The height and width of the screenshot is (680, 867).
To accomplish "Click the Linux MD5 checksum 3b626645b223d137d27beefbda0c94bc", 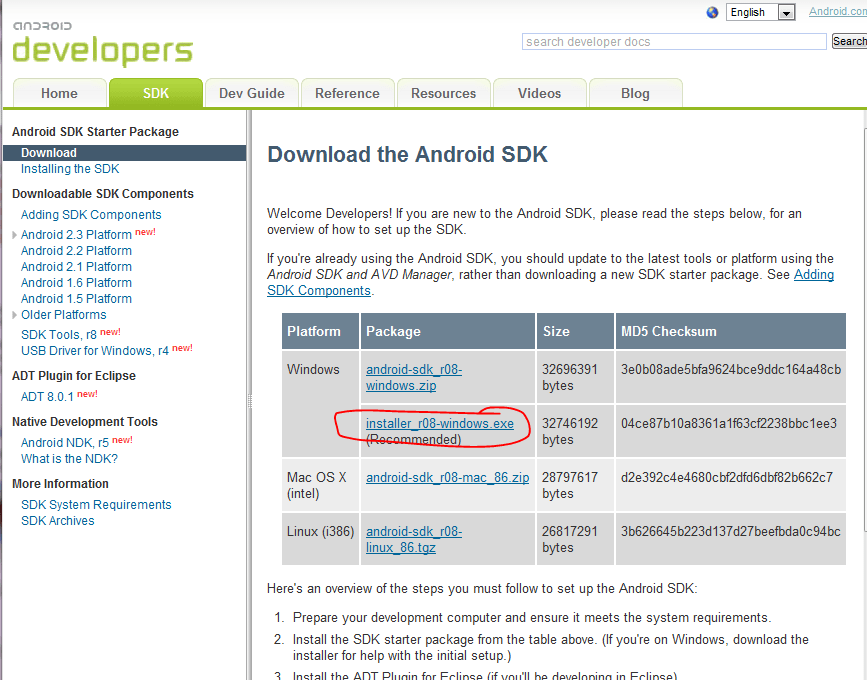I will [x=730, y=531].
